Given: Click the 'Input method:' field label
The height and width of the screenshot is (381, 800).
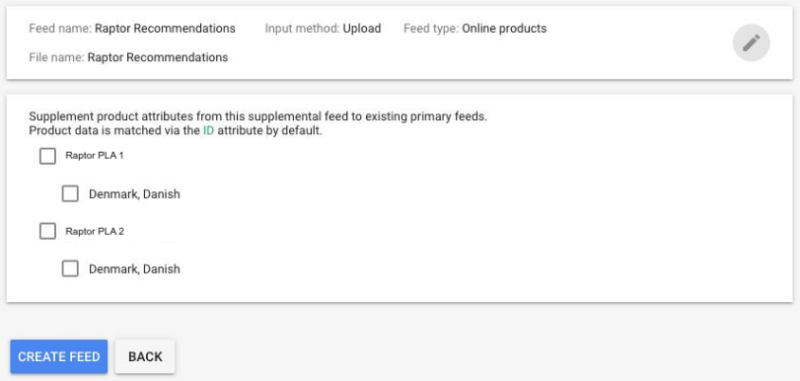Looking at the screenshot, I should 302,29.
